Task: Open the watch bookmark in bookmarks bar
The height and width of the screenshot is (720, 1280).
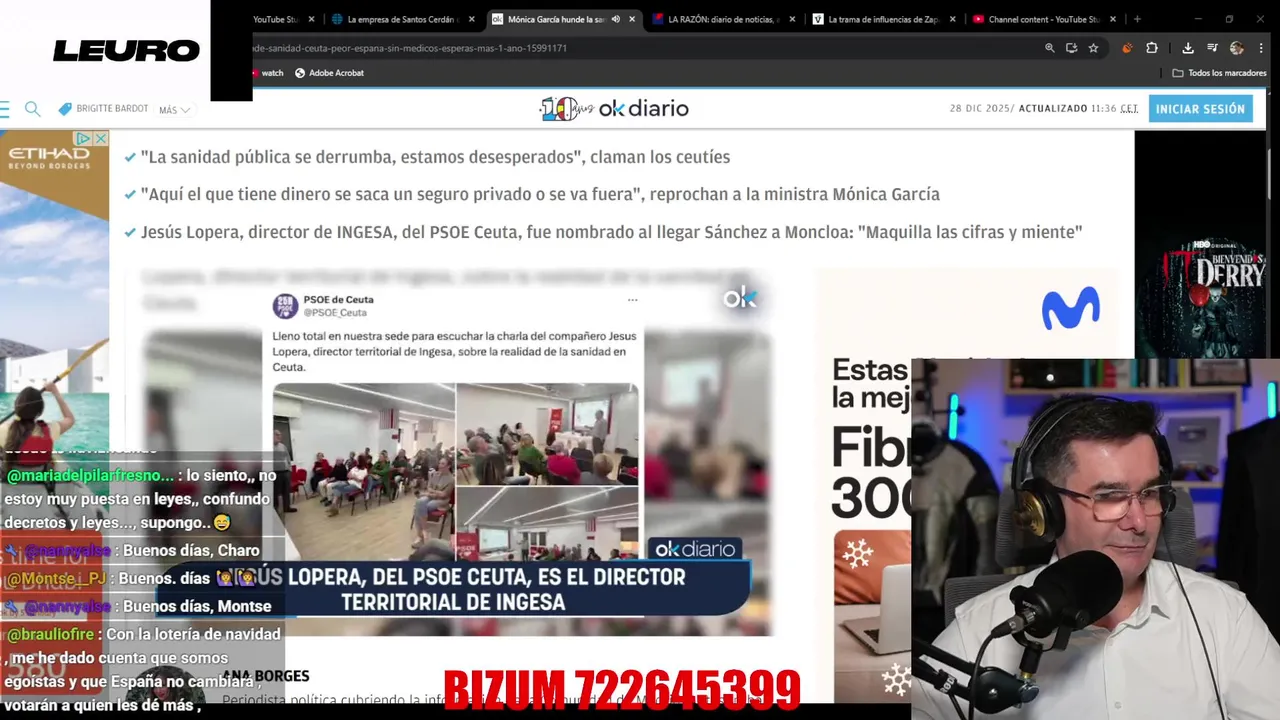Action: click(267, 73)
